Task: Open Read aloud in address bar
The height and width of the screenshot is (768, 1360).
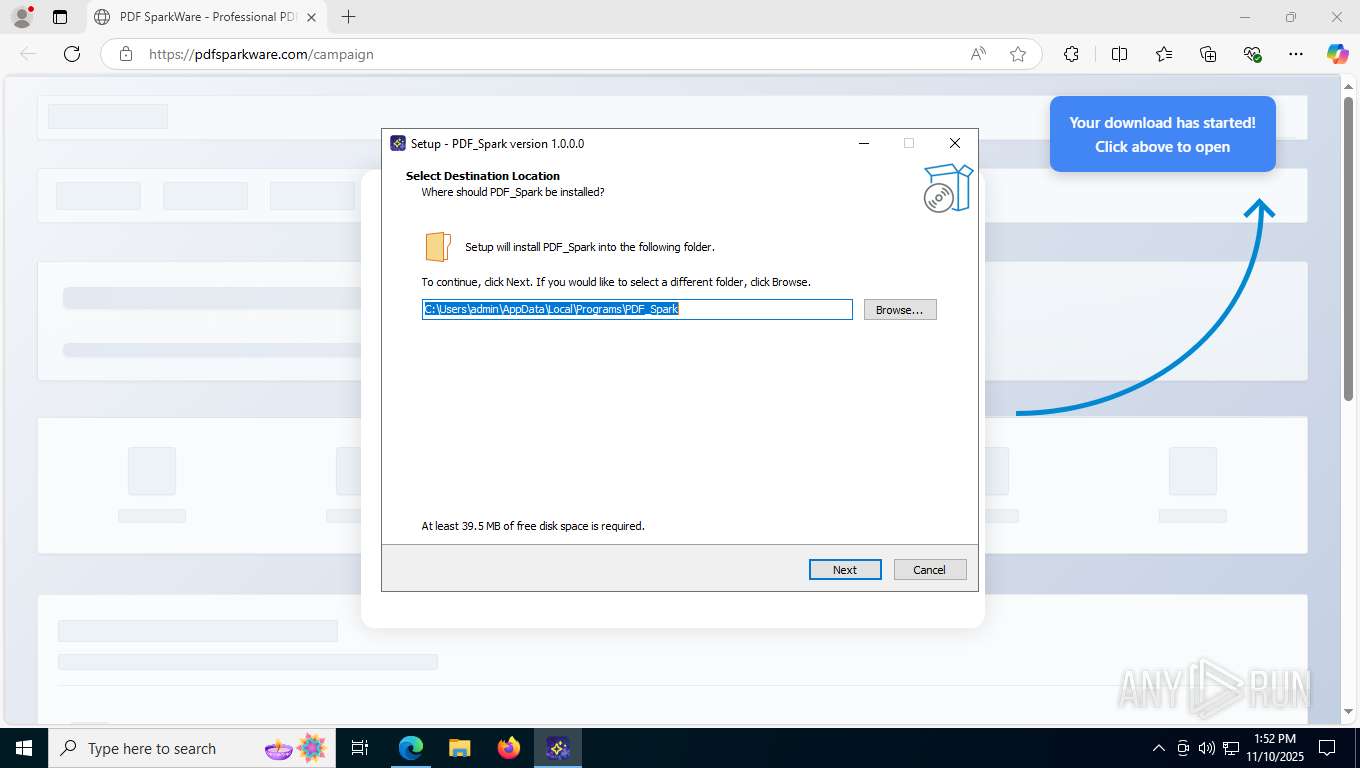Action: (978, 54)
